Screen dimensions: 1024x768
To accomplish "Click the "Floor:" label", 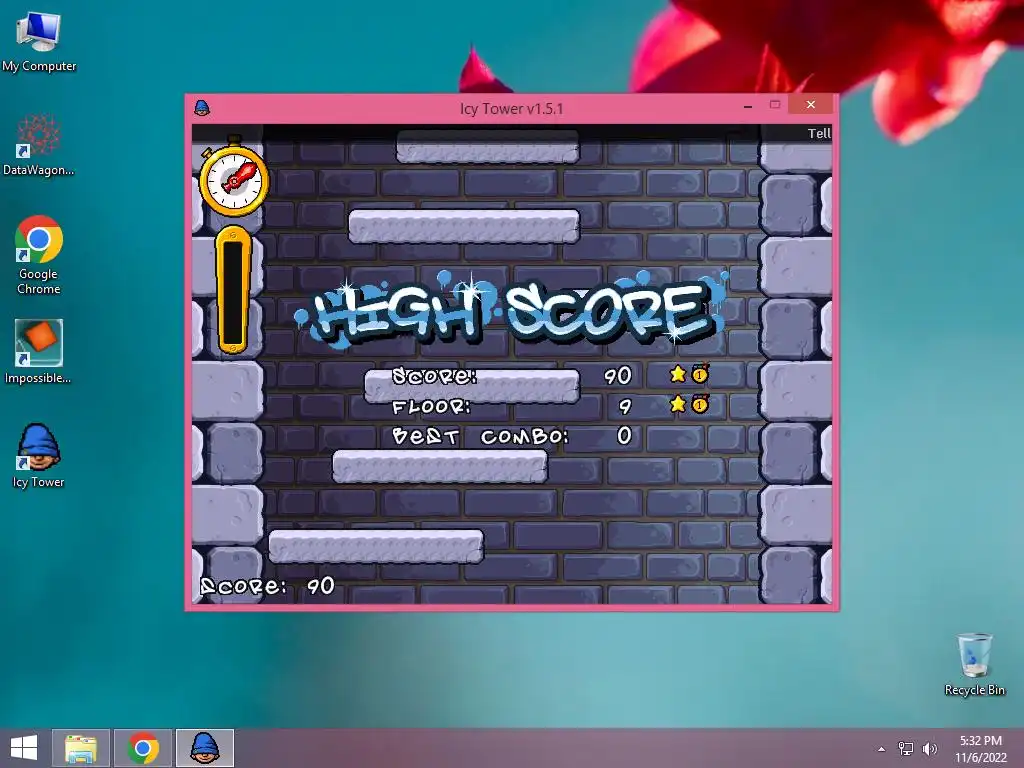I will tap(431, 407).
